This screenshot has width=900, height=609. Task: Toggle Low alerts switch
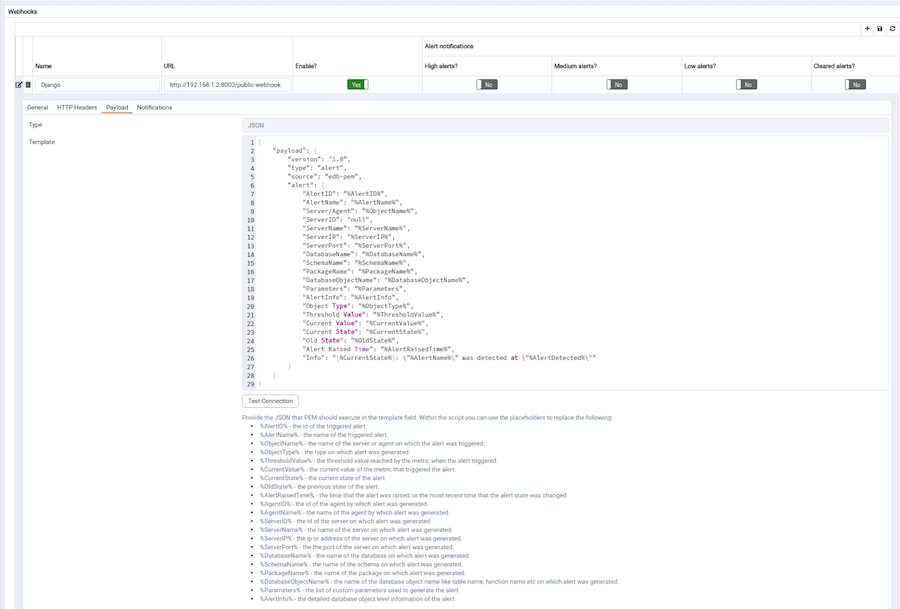tap(746, 84)
